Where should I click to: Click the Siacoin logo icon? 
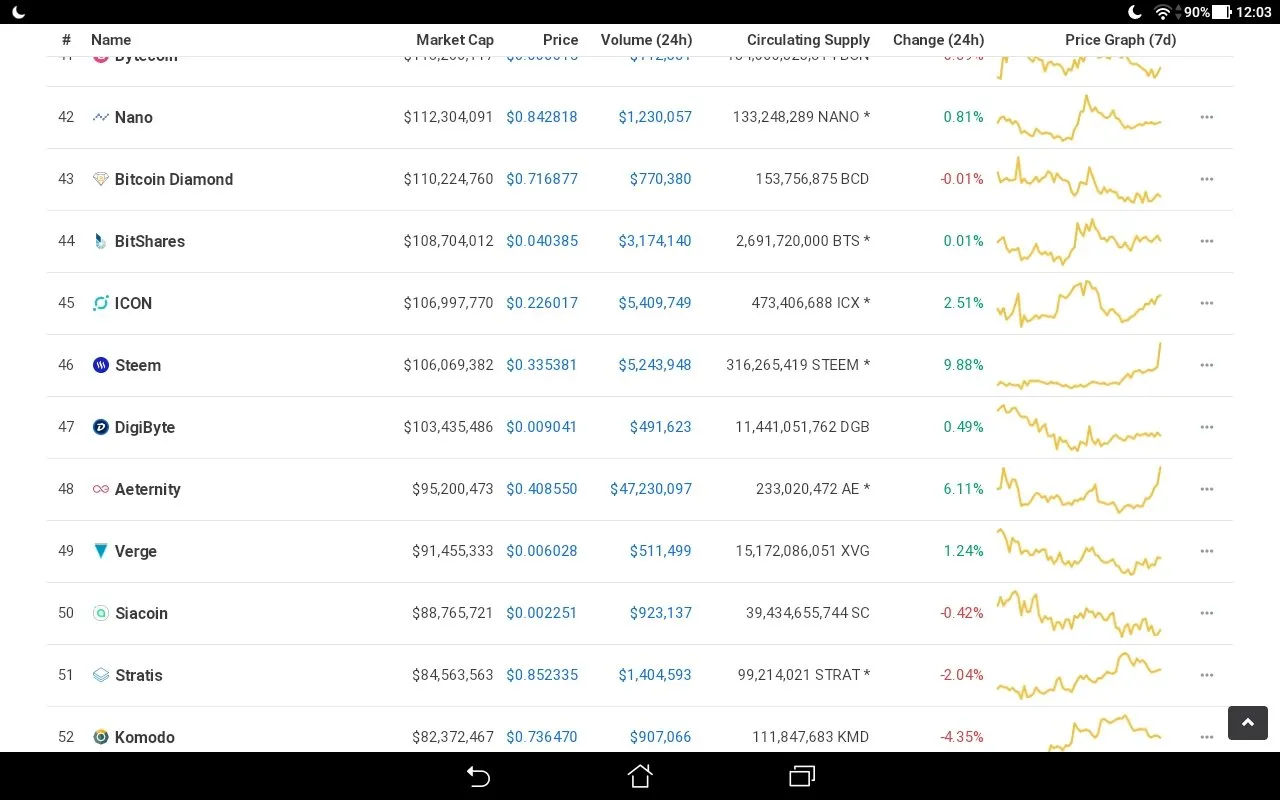100,613
